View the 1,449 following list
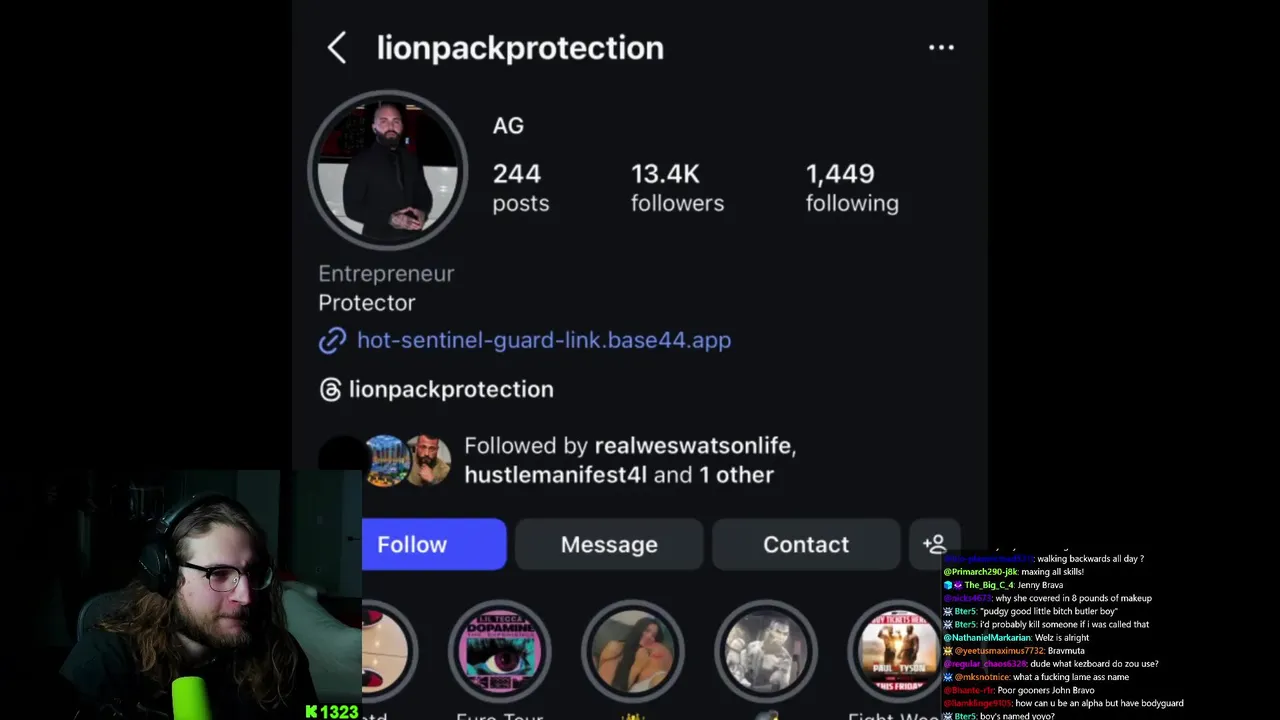1280x720 pixels. [x=852, y=188]
